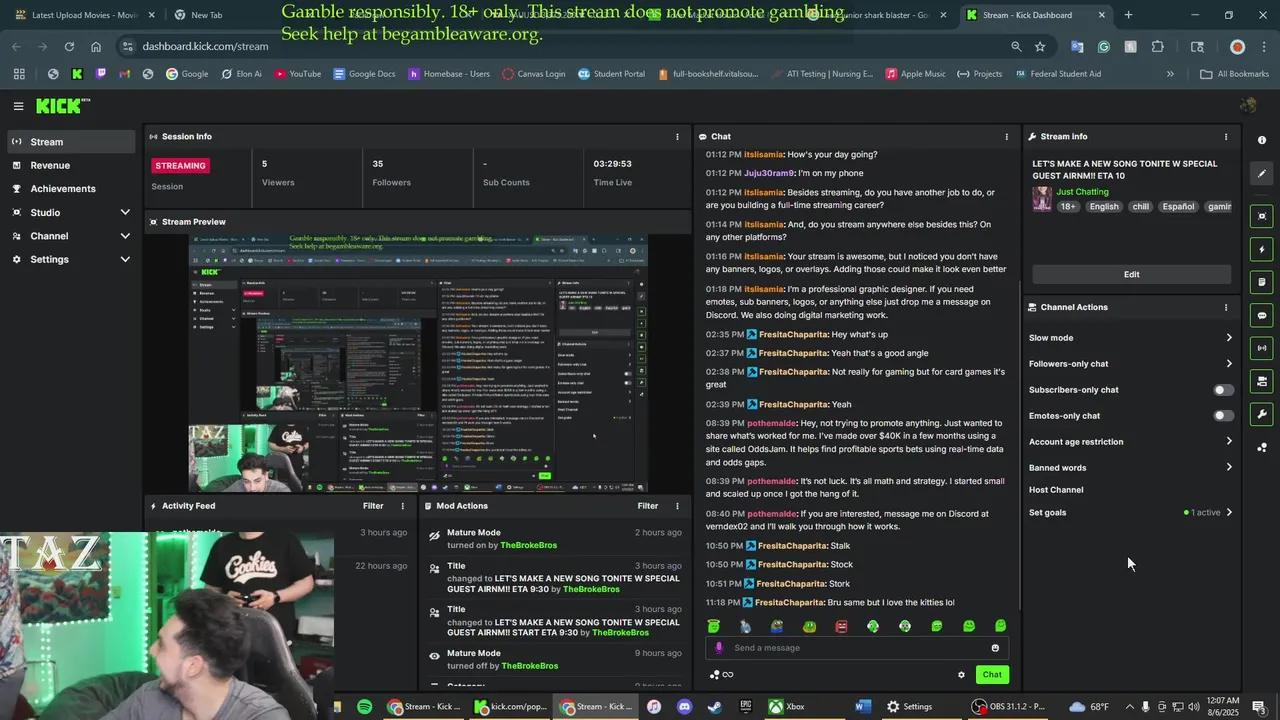Click the info icon in right sidebar
The image size is (1280, 720).
1262,140
